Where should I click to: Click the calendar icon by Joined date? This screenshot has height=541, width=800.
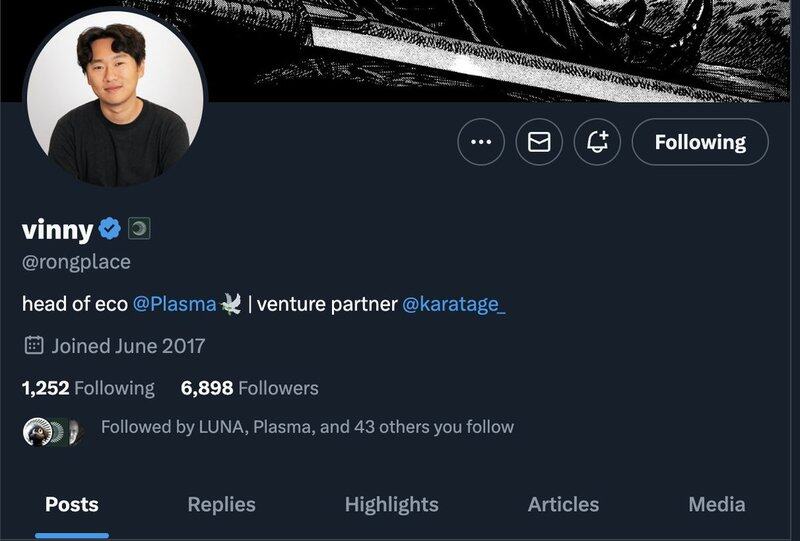33,346
